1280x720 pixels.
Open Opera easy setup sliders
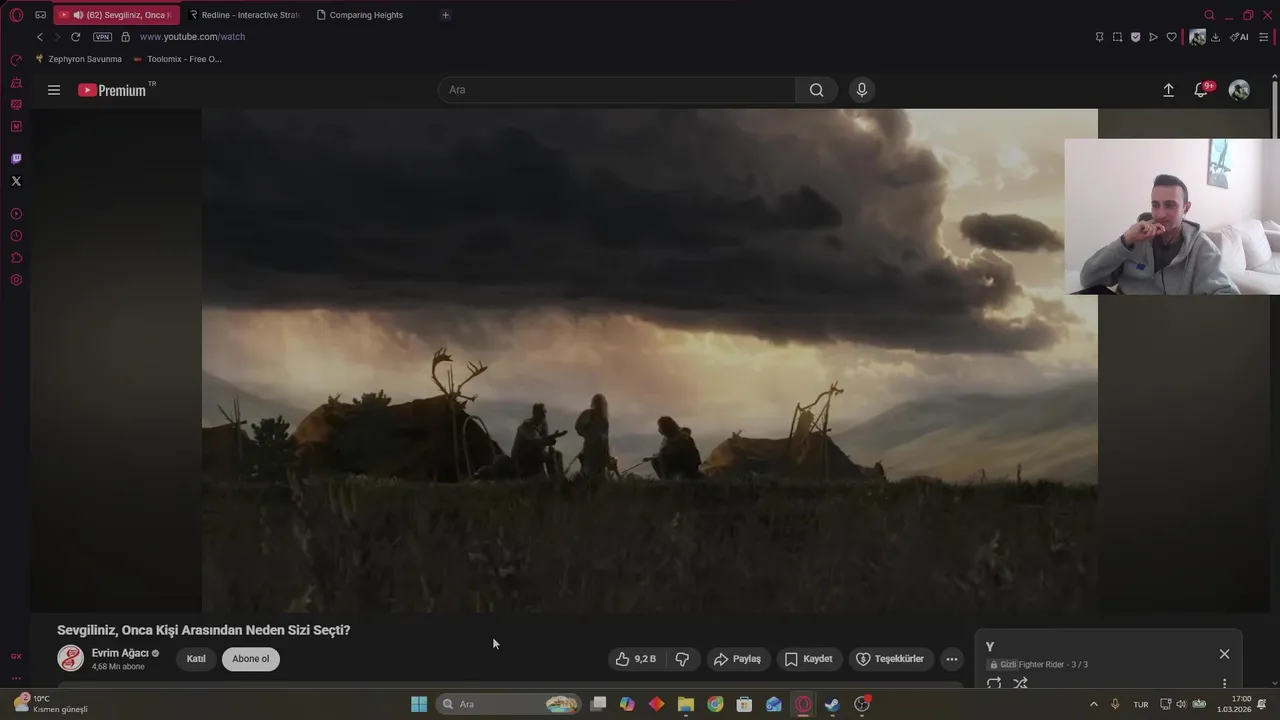tap(1263, 37)
